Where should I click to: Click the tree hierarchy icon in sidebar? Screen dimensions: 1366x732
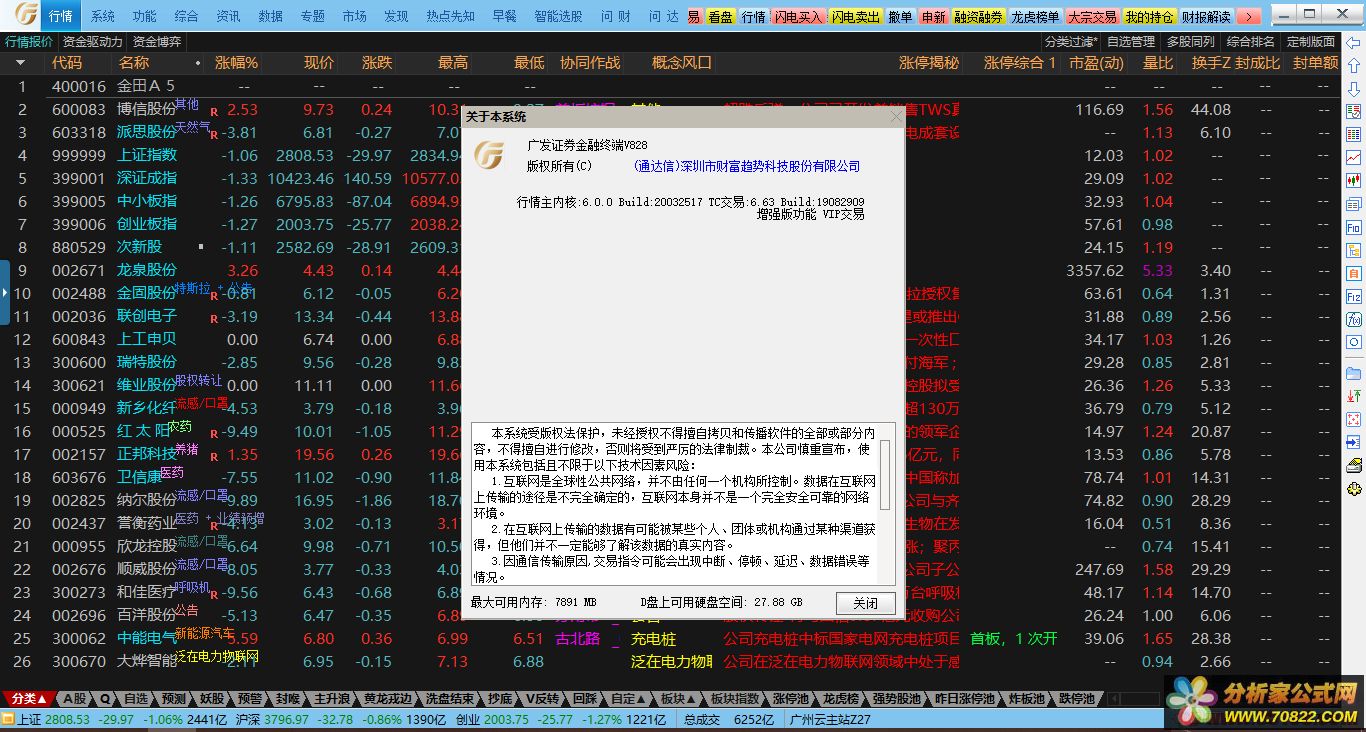tap(1353, 250)
